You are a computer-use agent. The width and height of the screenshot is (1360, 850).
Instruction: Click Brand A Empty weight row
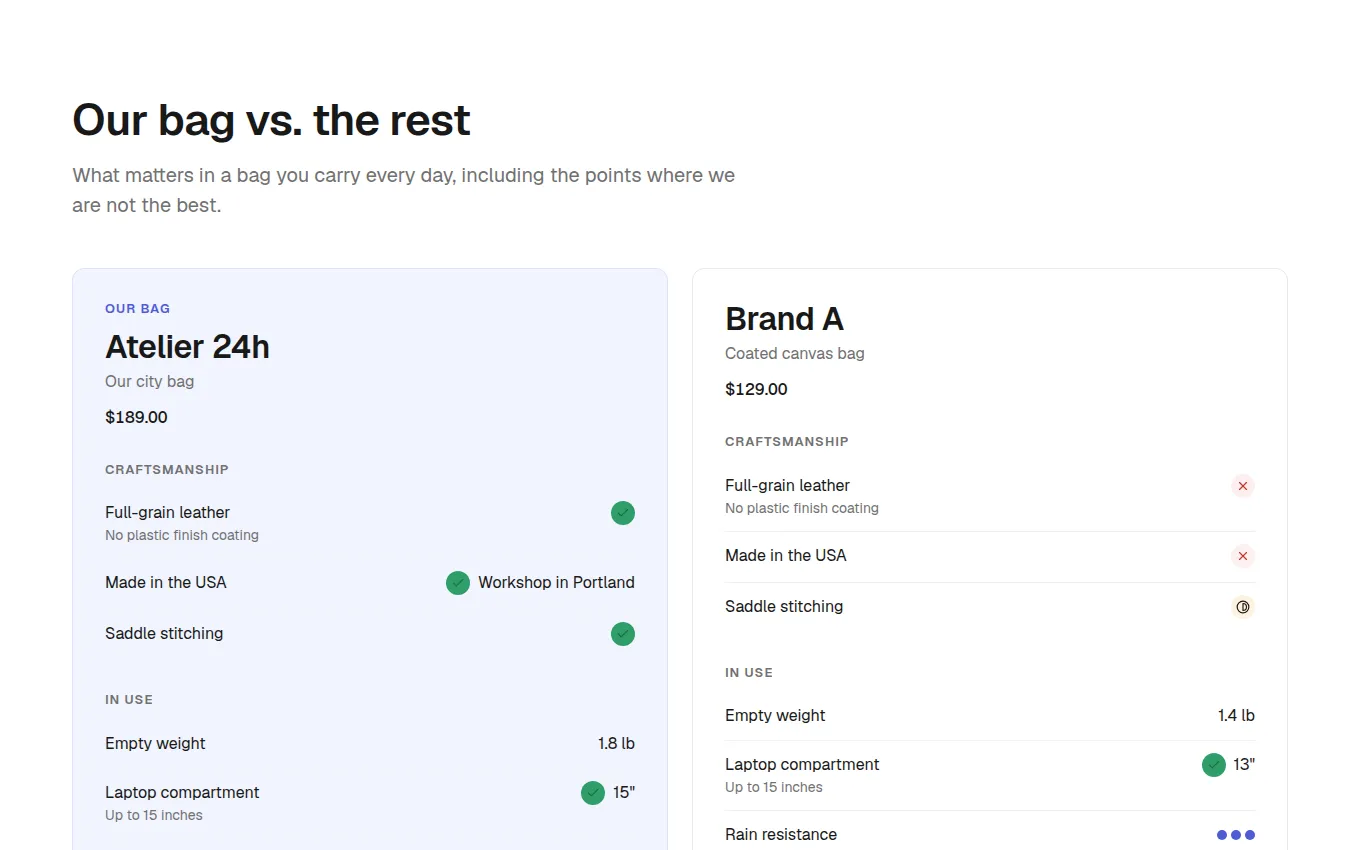pyautogui.click(x=990, y=716)
